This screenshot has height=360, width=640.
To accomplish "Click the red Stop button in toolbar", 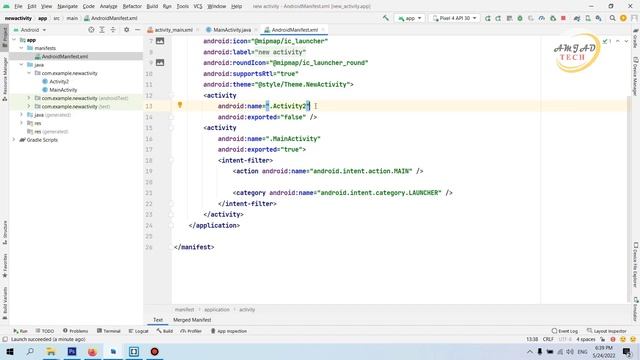I will point(563,18).
